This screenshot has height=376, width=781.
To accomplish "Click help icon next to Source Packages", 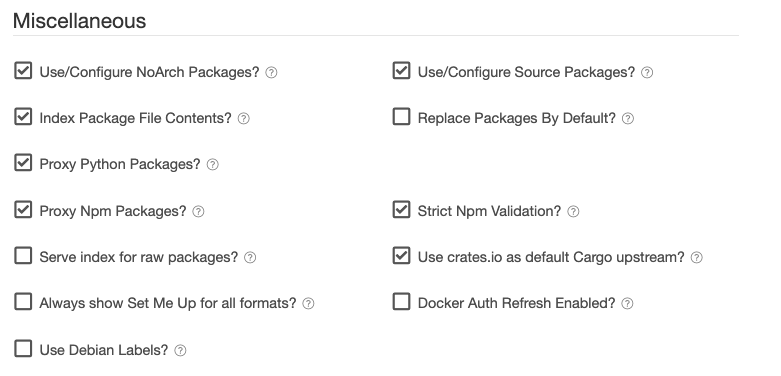I will pos(647,73).
